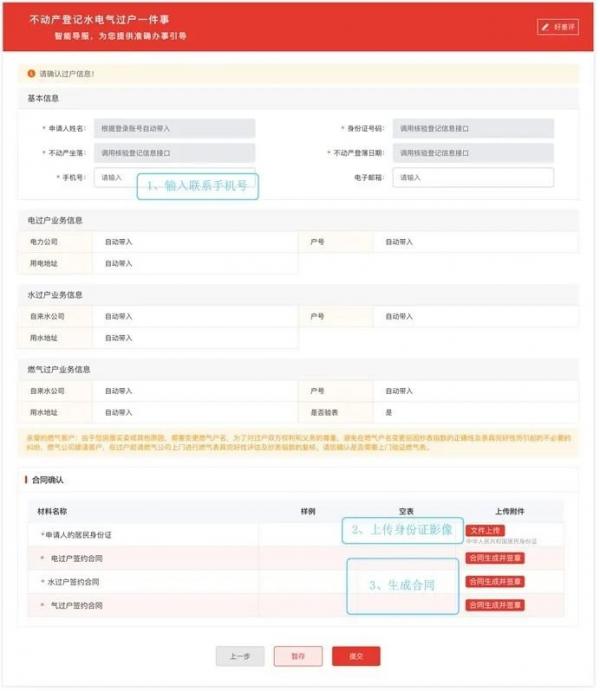600x691 pixels.
Task: Click the 电子邮箱 input box
Action: click(x=473, y=177)
